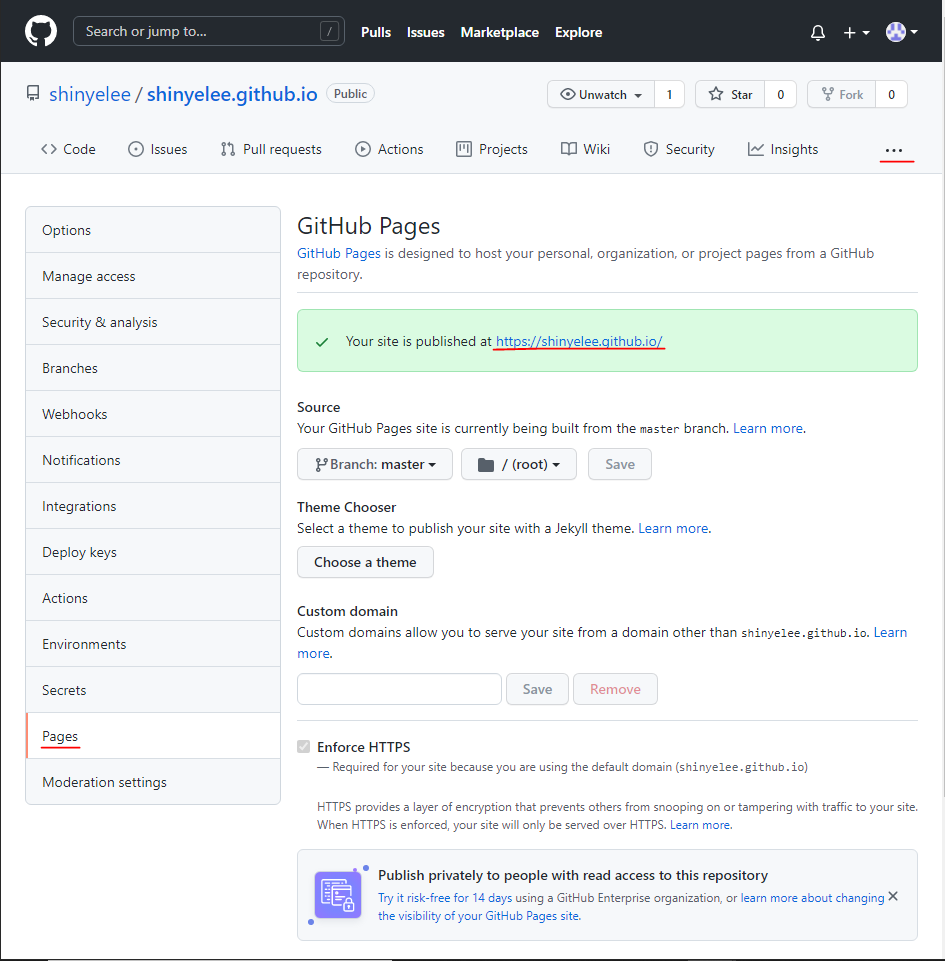Click the repository book icon beside shinyelee
This screenshot has width=945, height=961.
[32, 94]
